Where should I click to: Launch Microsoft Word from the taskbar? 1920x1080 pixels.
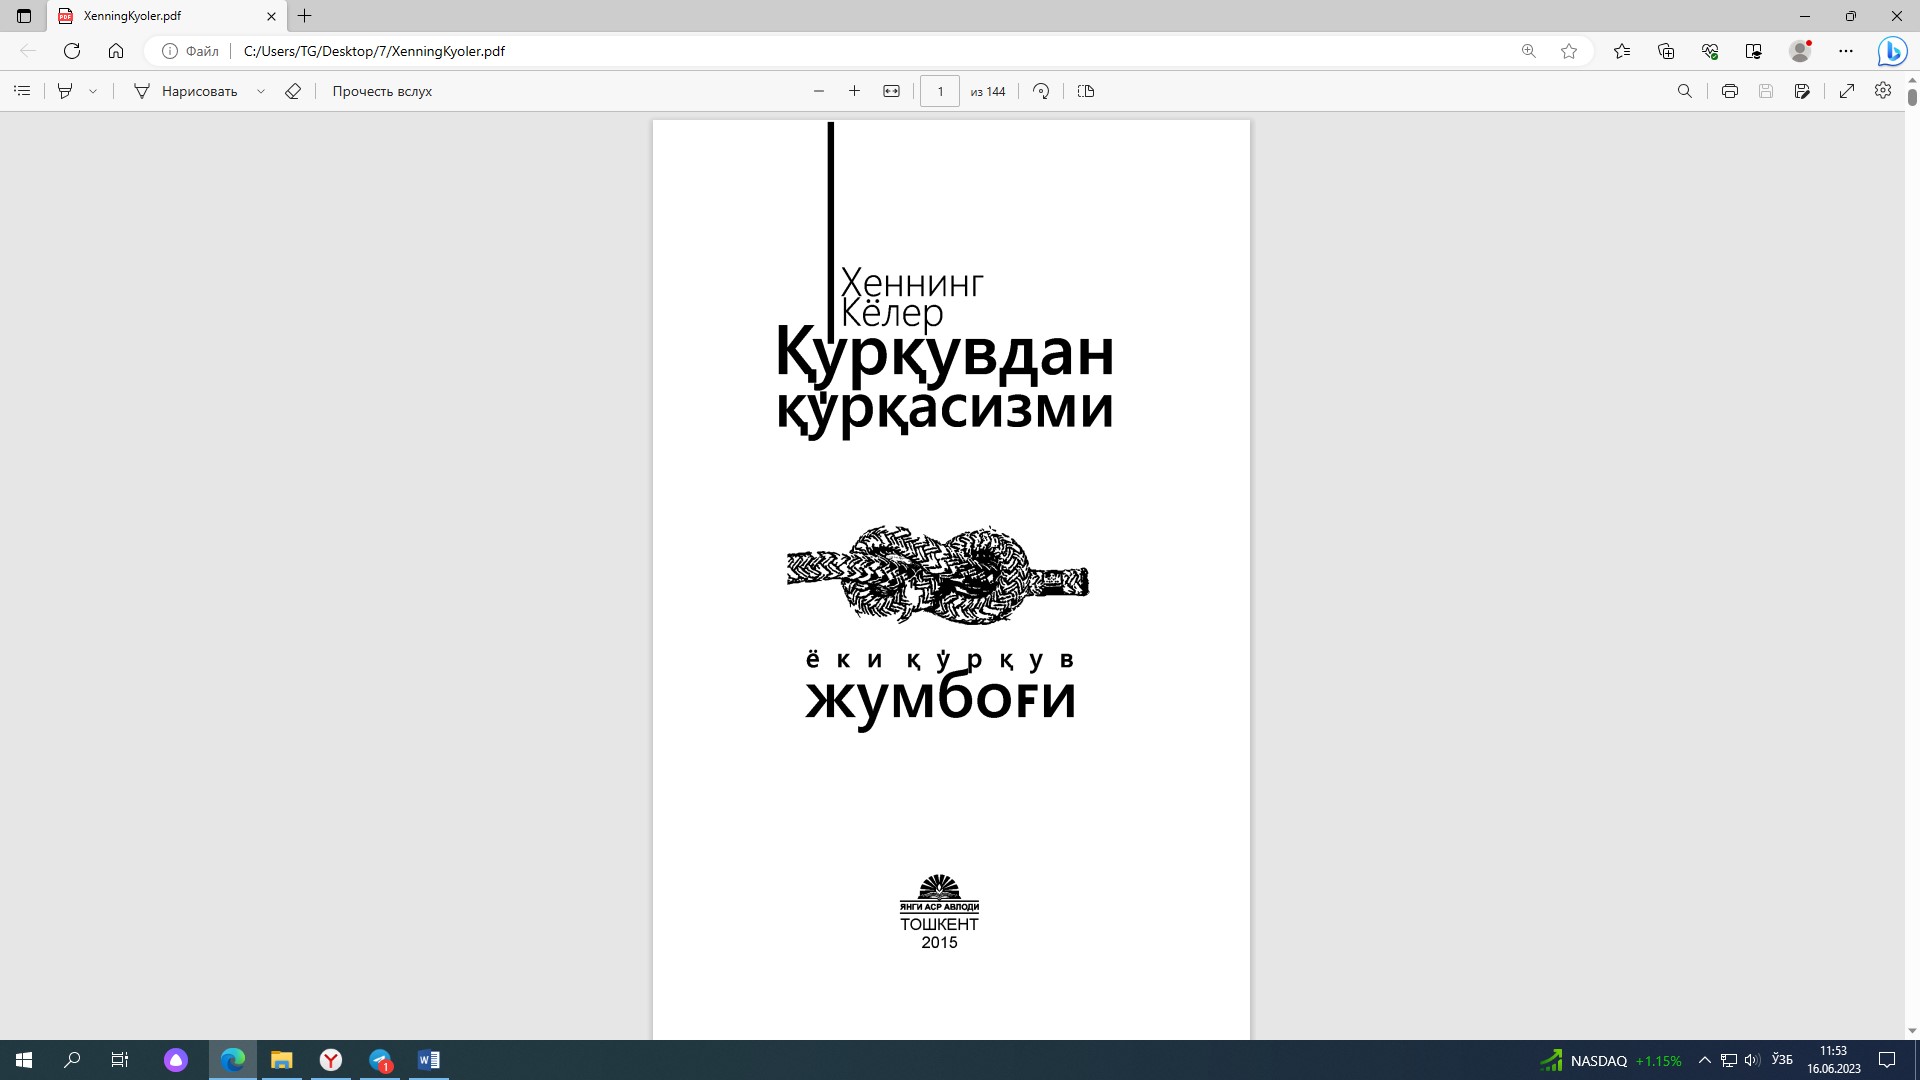click(429, 1060)
